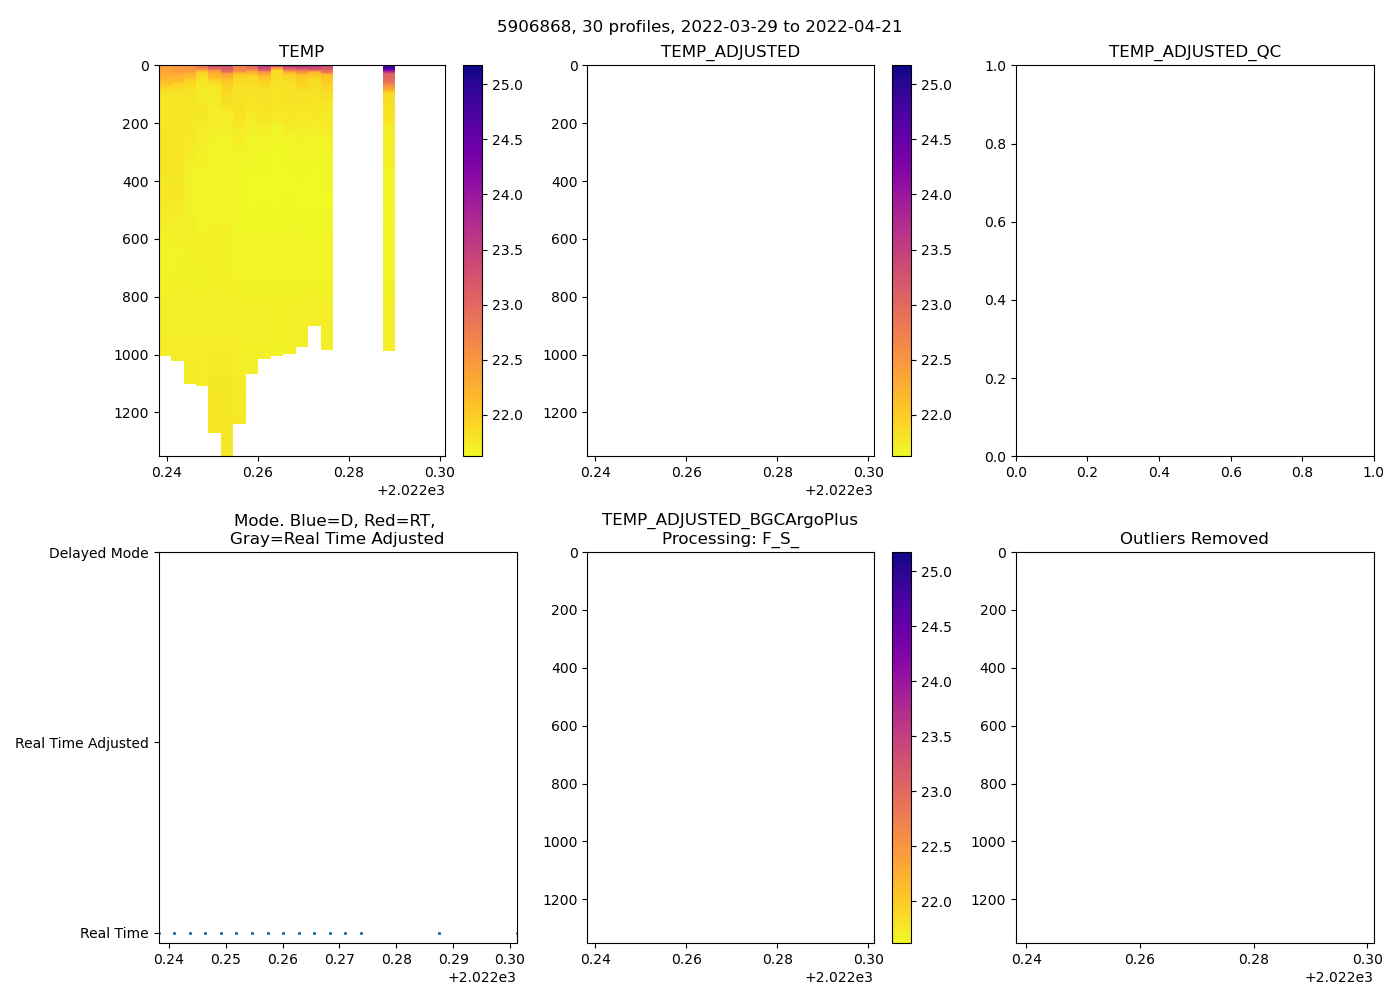Viewport: 1400px width, 1000px height.
Task: Select the Outliers Removed plot title
Action: [x=1194, y=539]
